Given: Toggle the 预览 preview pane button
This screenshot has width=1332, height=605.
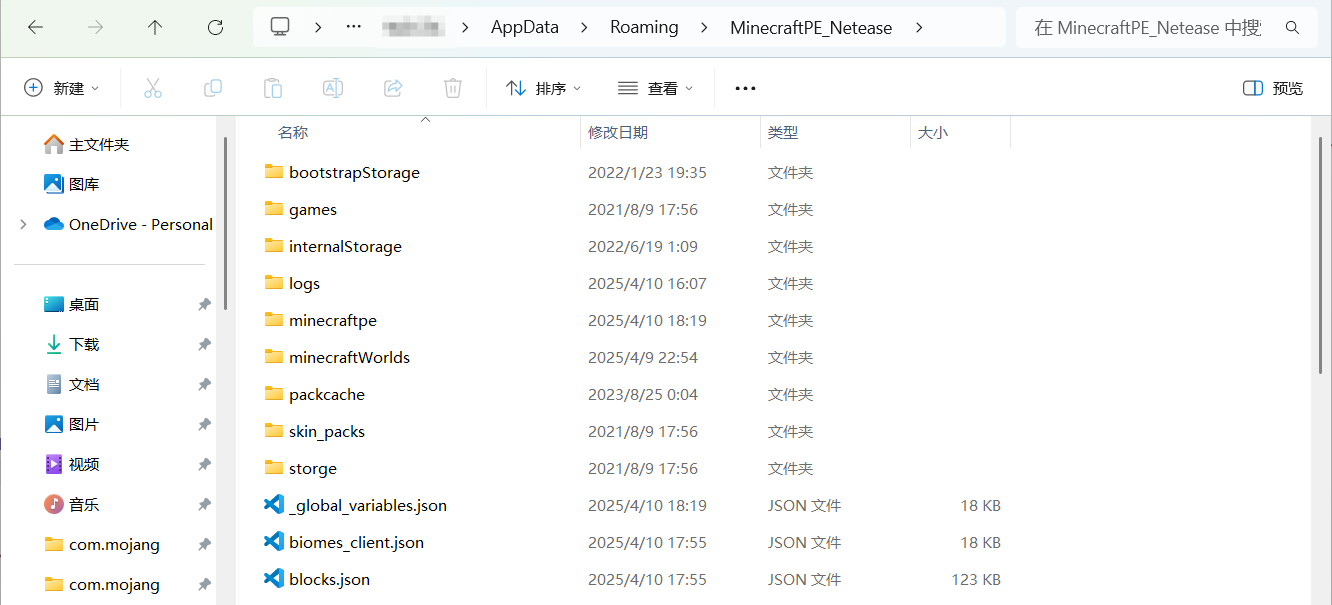Looking at the screenshot, I should pos(1273,88).
